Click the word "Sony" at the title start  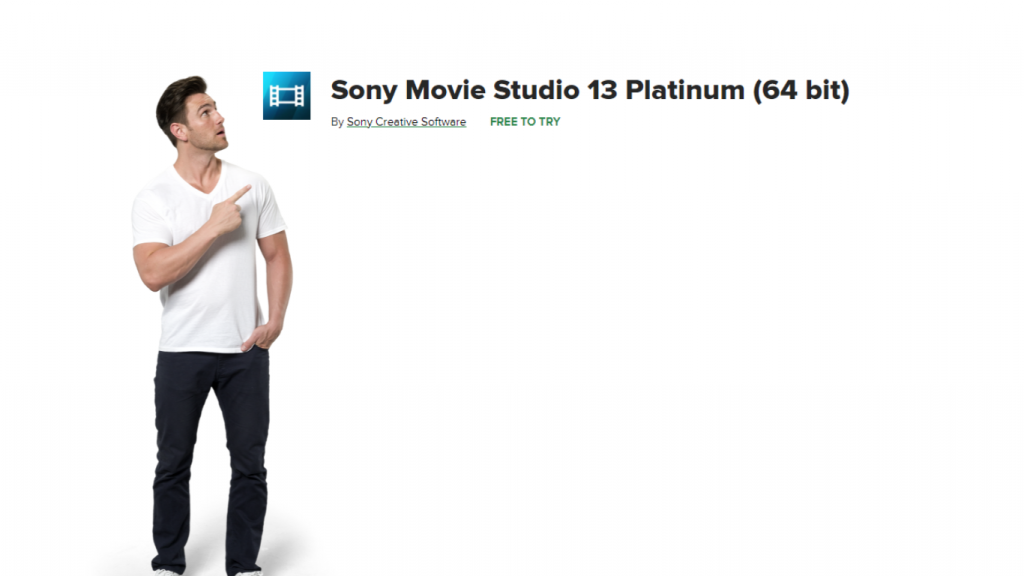pyautogui.click(x=364, y=90)
